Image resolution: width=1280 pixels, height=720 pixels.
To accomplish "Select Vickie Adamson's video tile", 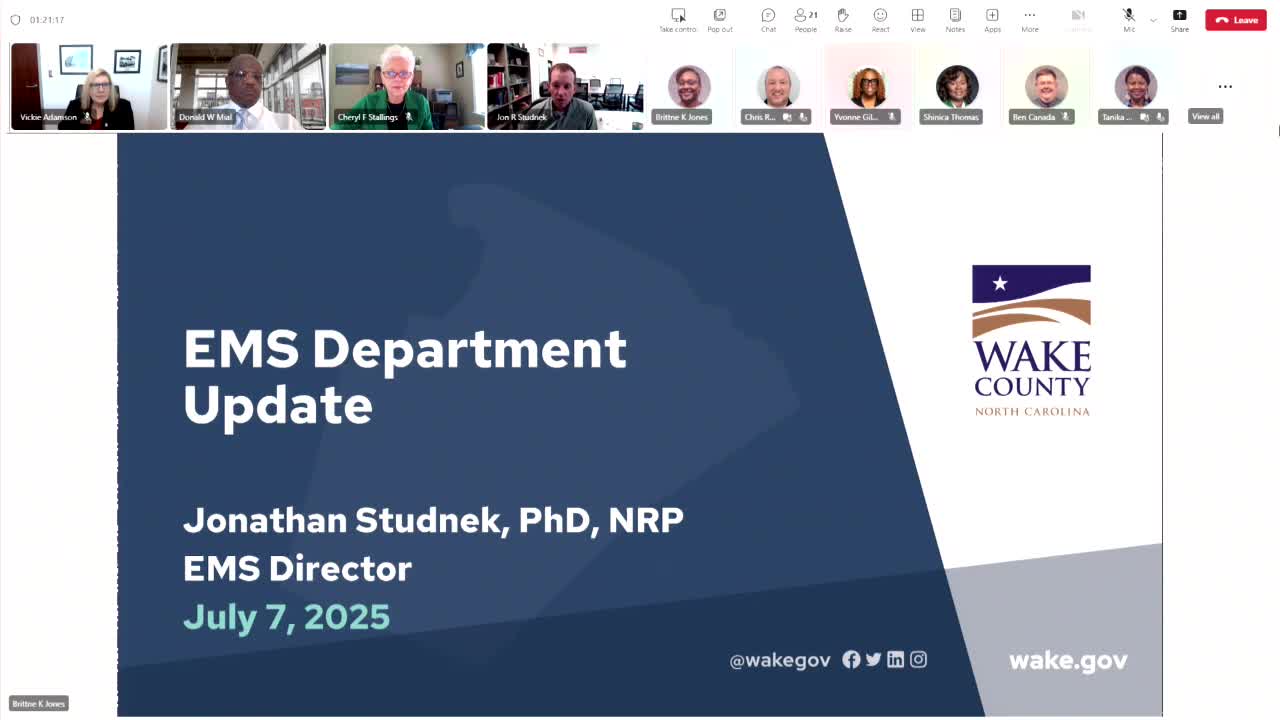I will point(89,87).
